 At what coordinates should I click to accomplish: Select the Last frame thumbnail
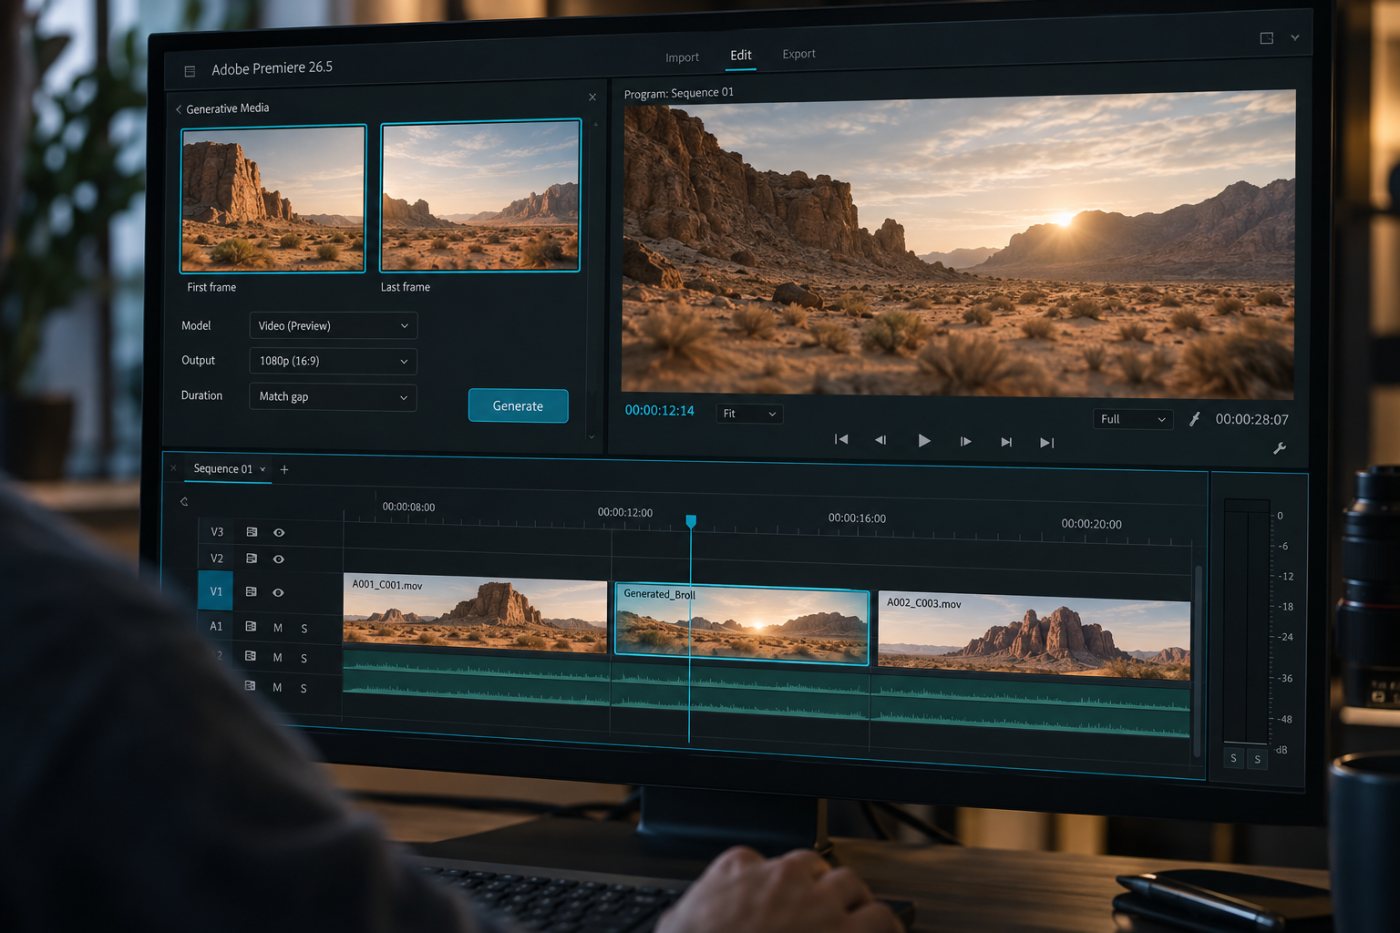[x=480, y=196]
